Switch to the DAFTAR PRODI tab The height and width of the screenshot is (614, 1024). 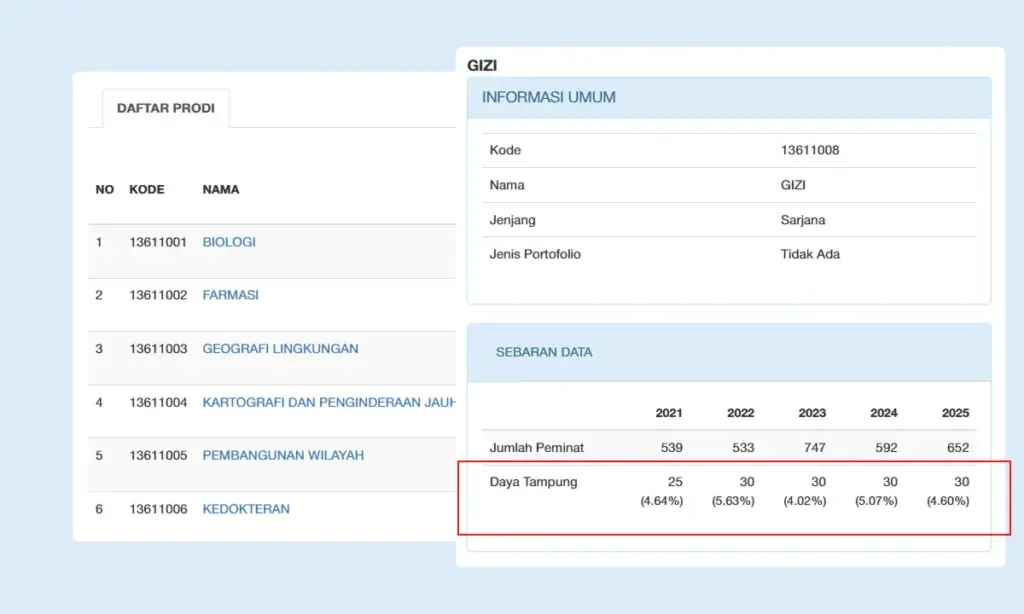click(x=165, y=108)
